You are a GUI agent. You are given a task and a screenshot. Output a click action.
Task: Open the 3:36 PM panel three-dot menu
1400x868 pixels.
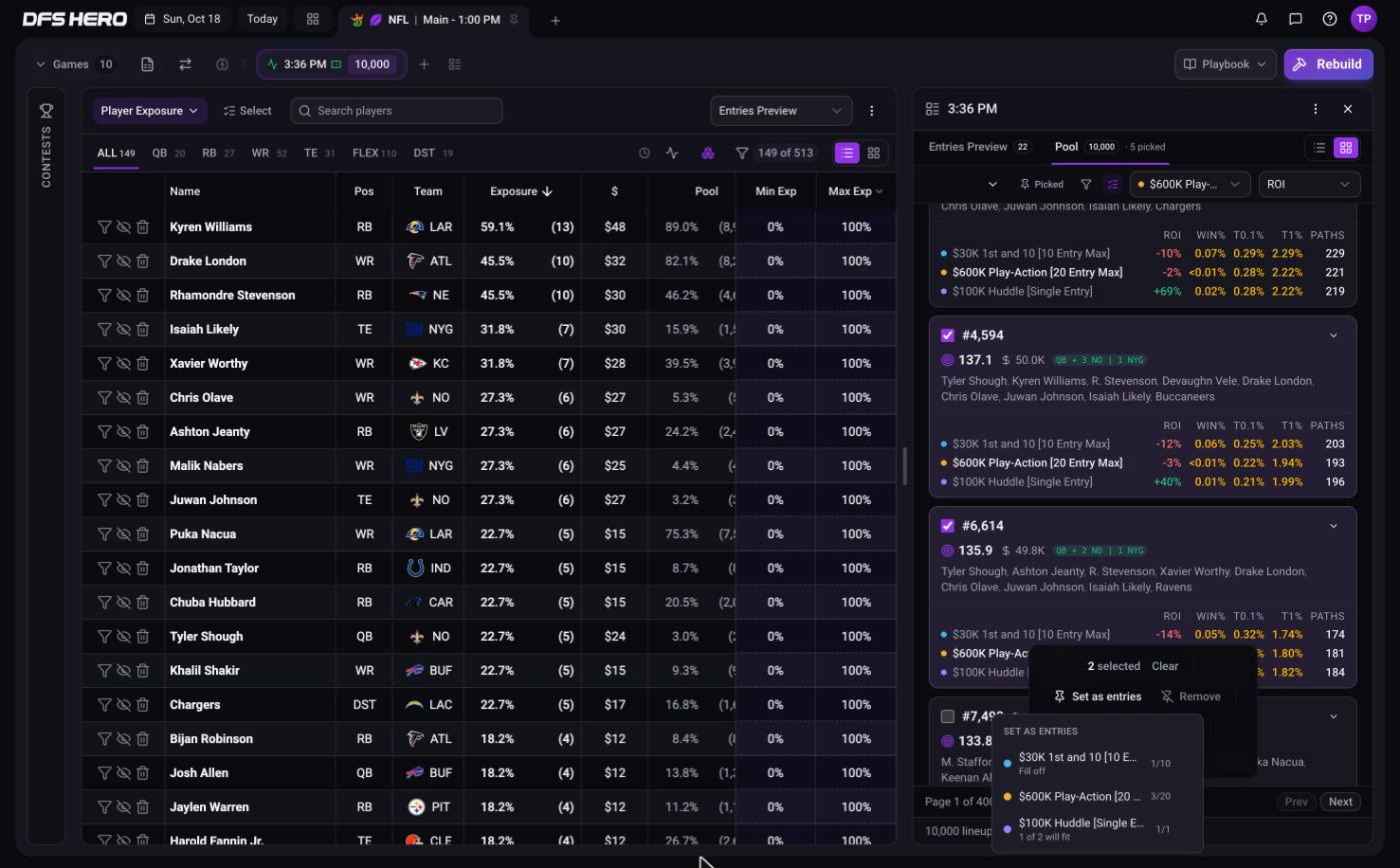point(1315,109)
